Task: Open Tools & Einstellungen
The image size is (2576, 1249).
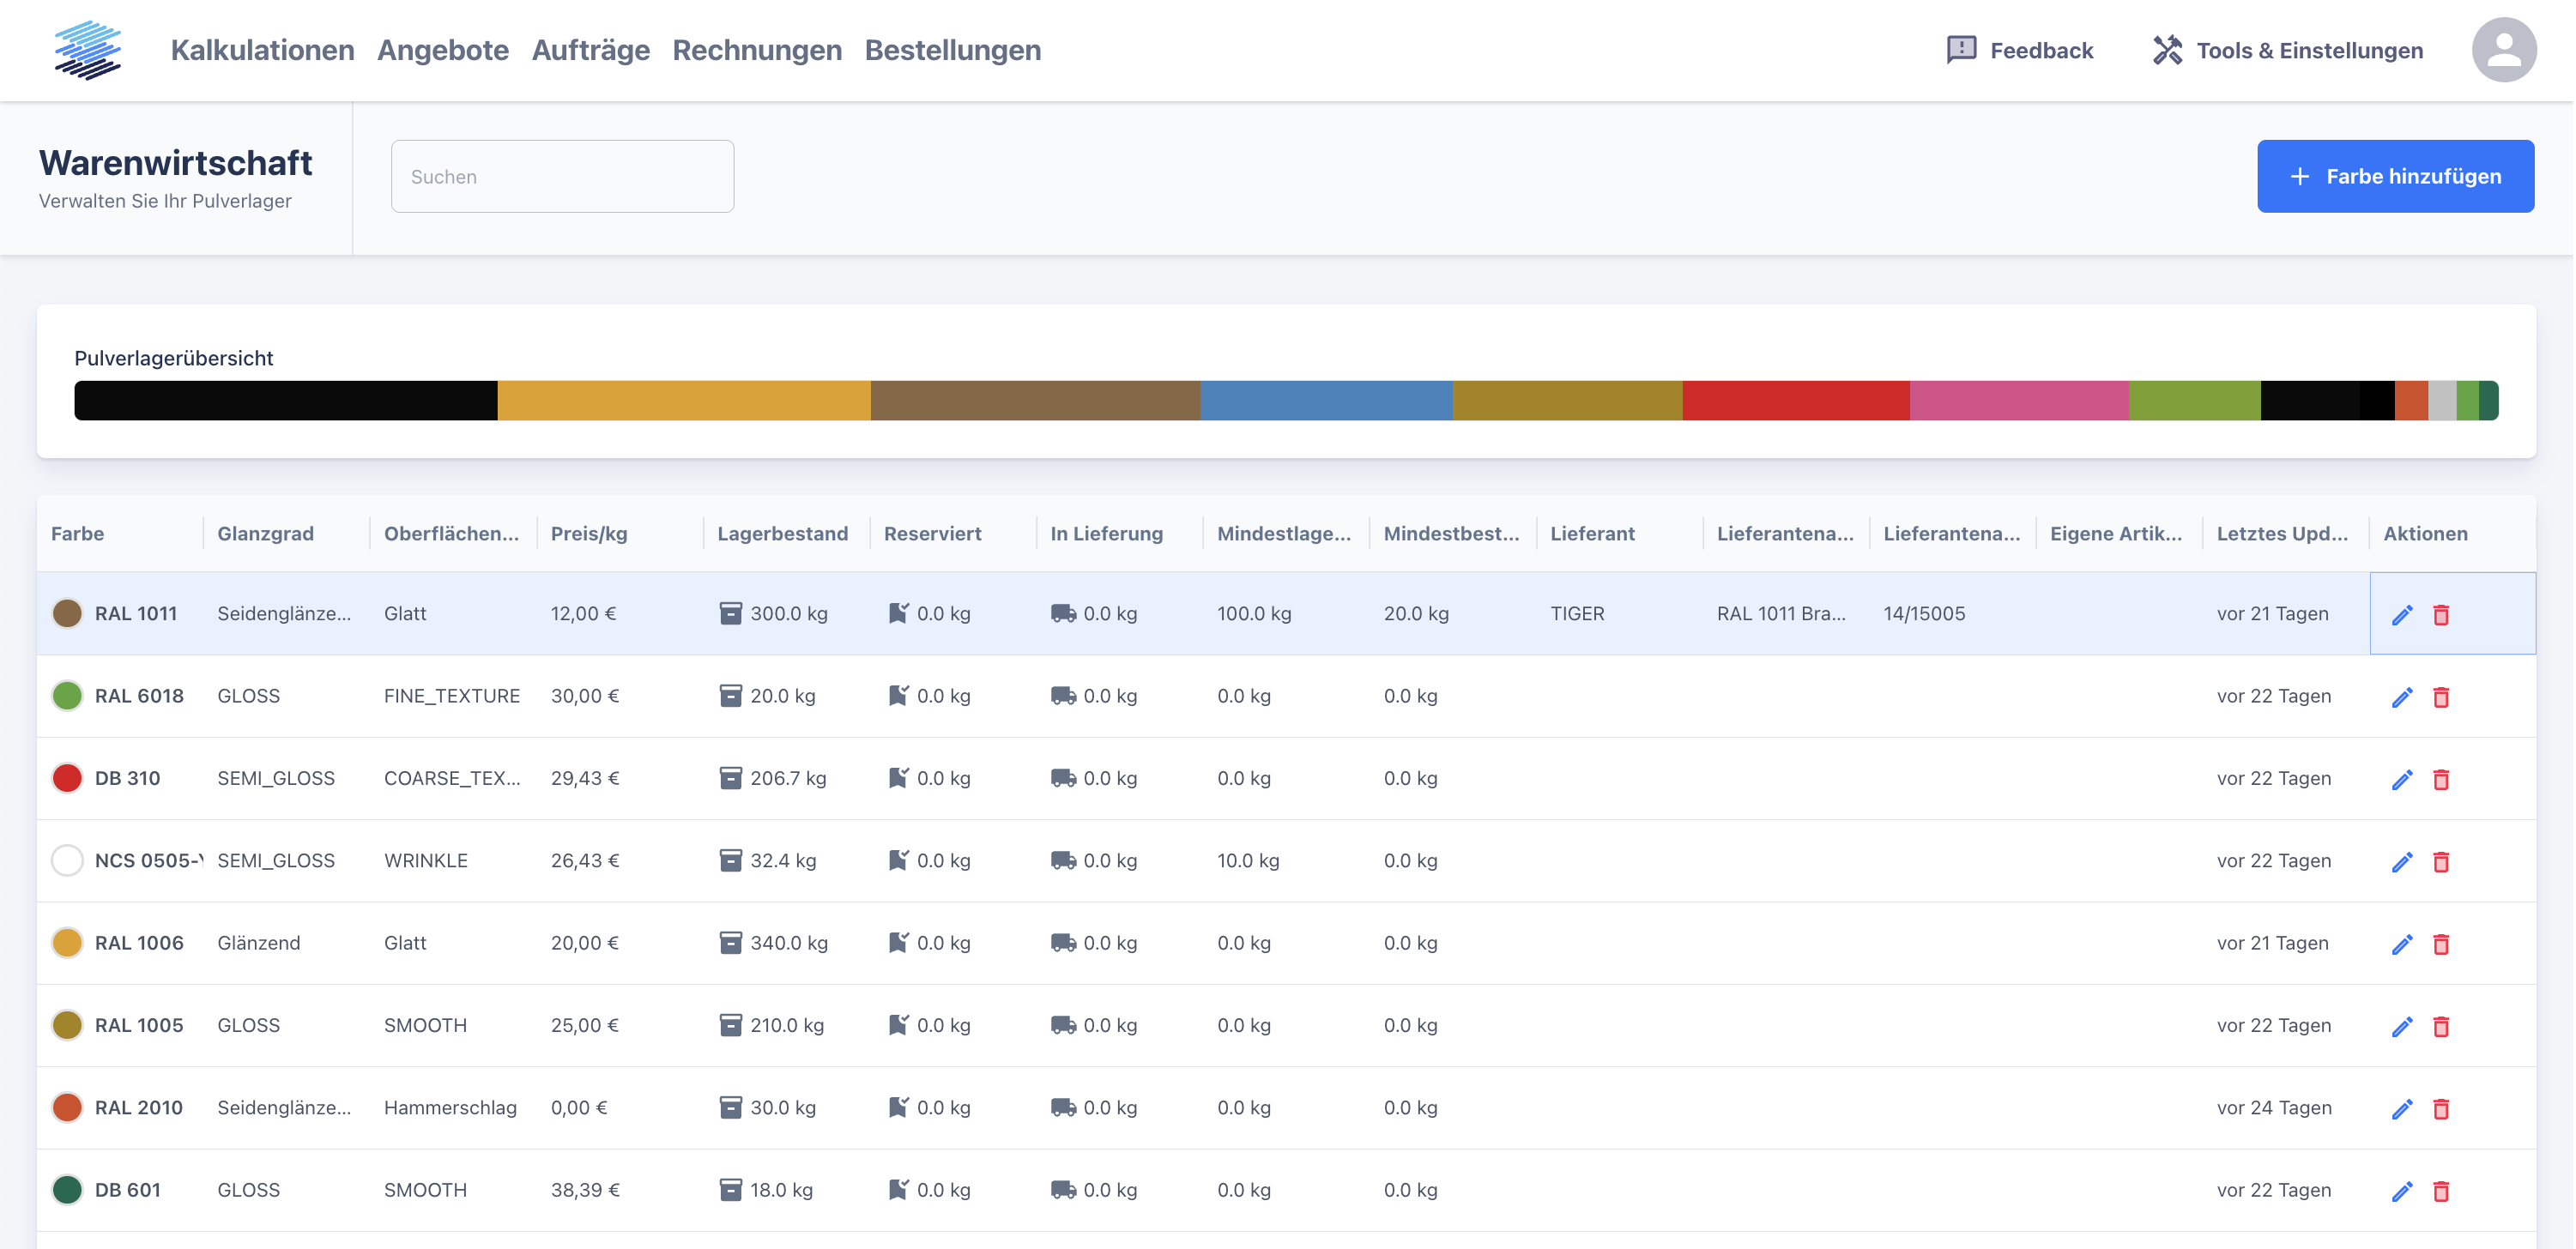Action: tap(2287, 50)
